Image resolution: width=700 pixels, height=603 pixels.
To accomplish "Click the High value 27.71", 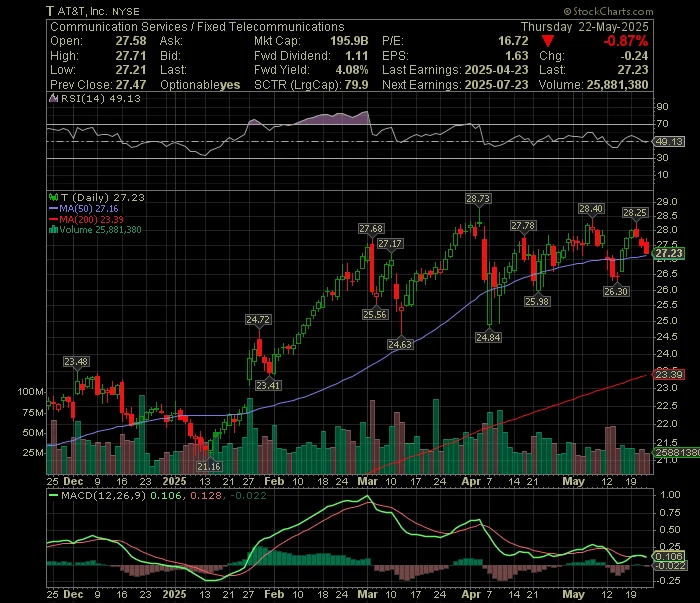I will coord(131,56).
